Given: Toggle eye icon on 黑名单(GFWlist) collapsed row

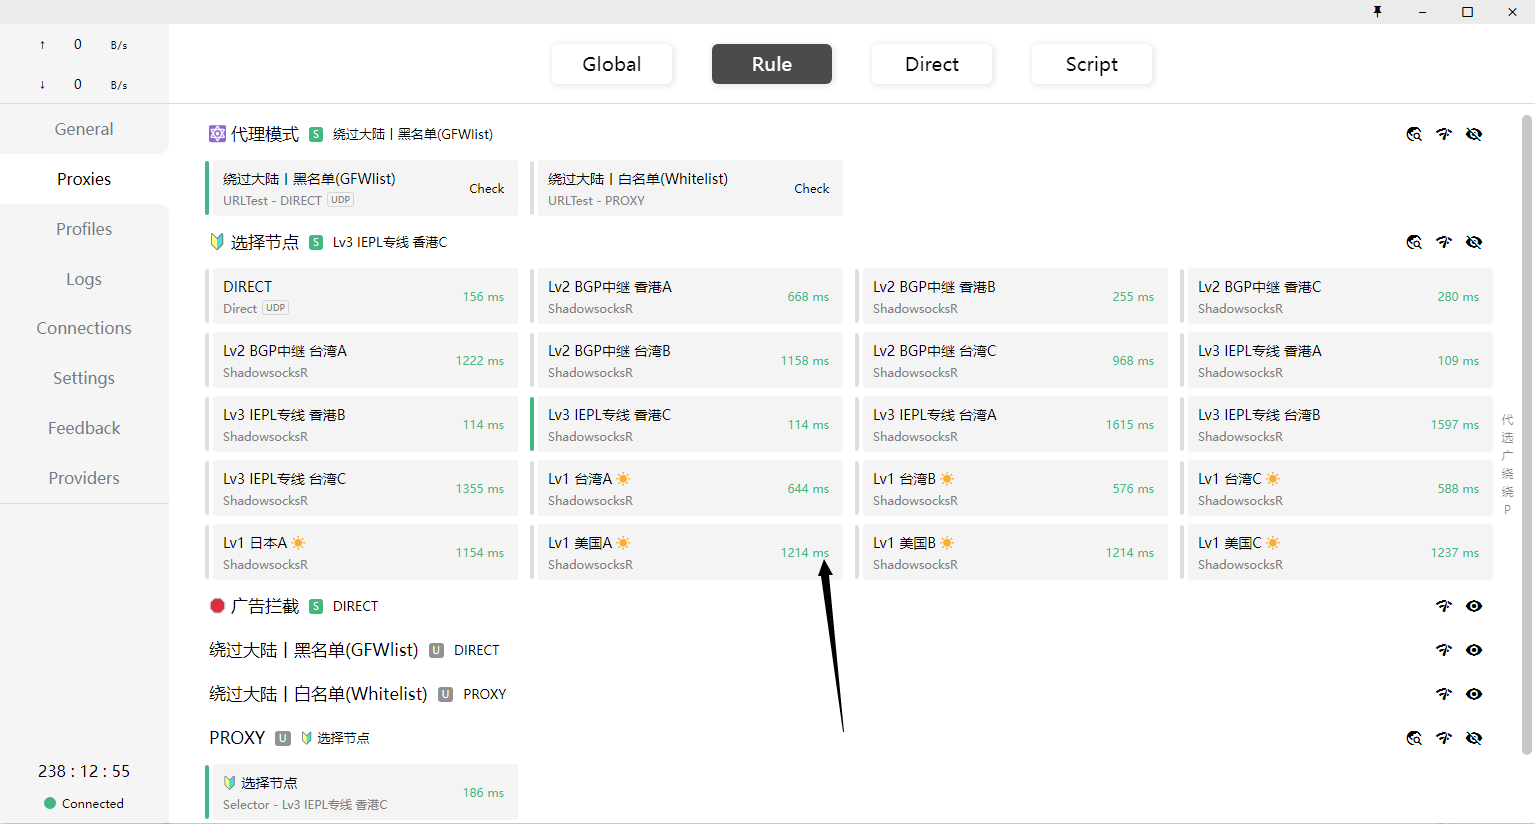Looking at the screenshot, I should point(1474,650).
